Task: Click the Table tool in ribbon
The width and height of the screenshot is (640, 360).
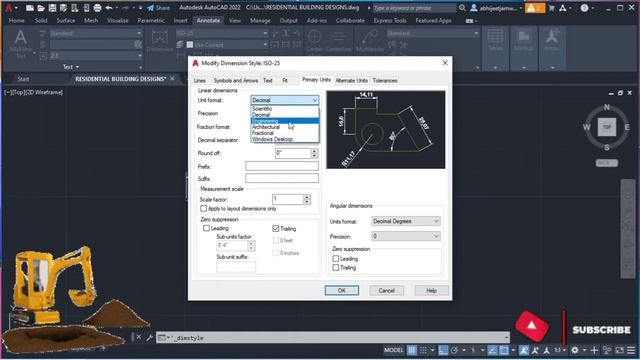Action: tap(495, 41)
